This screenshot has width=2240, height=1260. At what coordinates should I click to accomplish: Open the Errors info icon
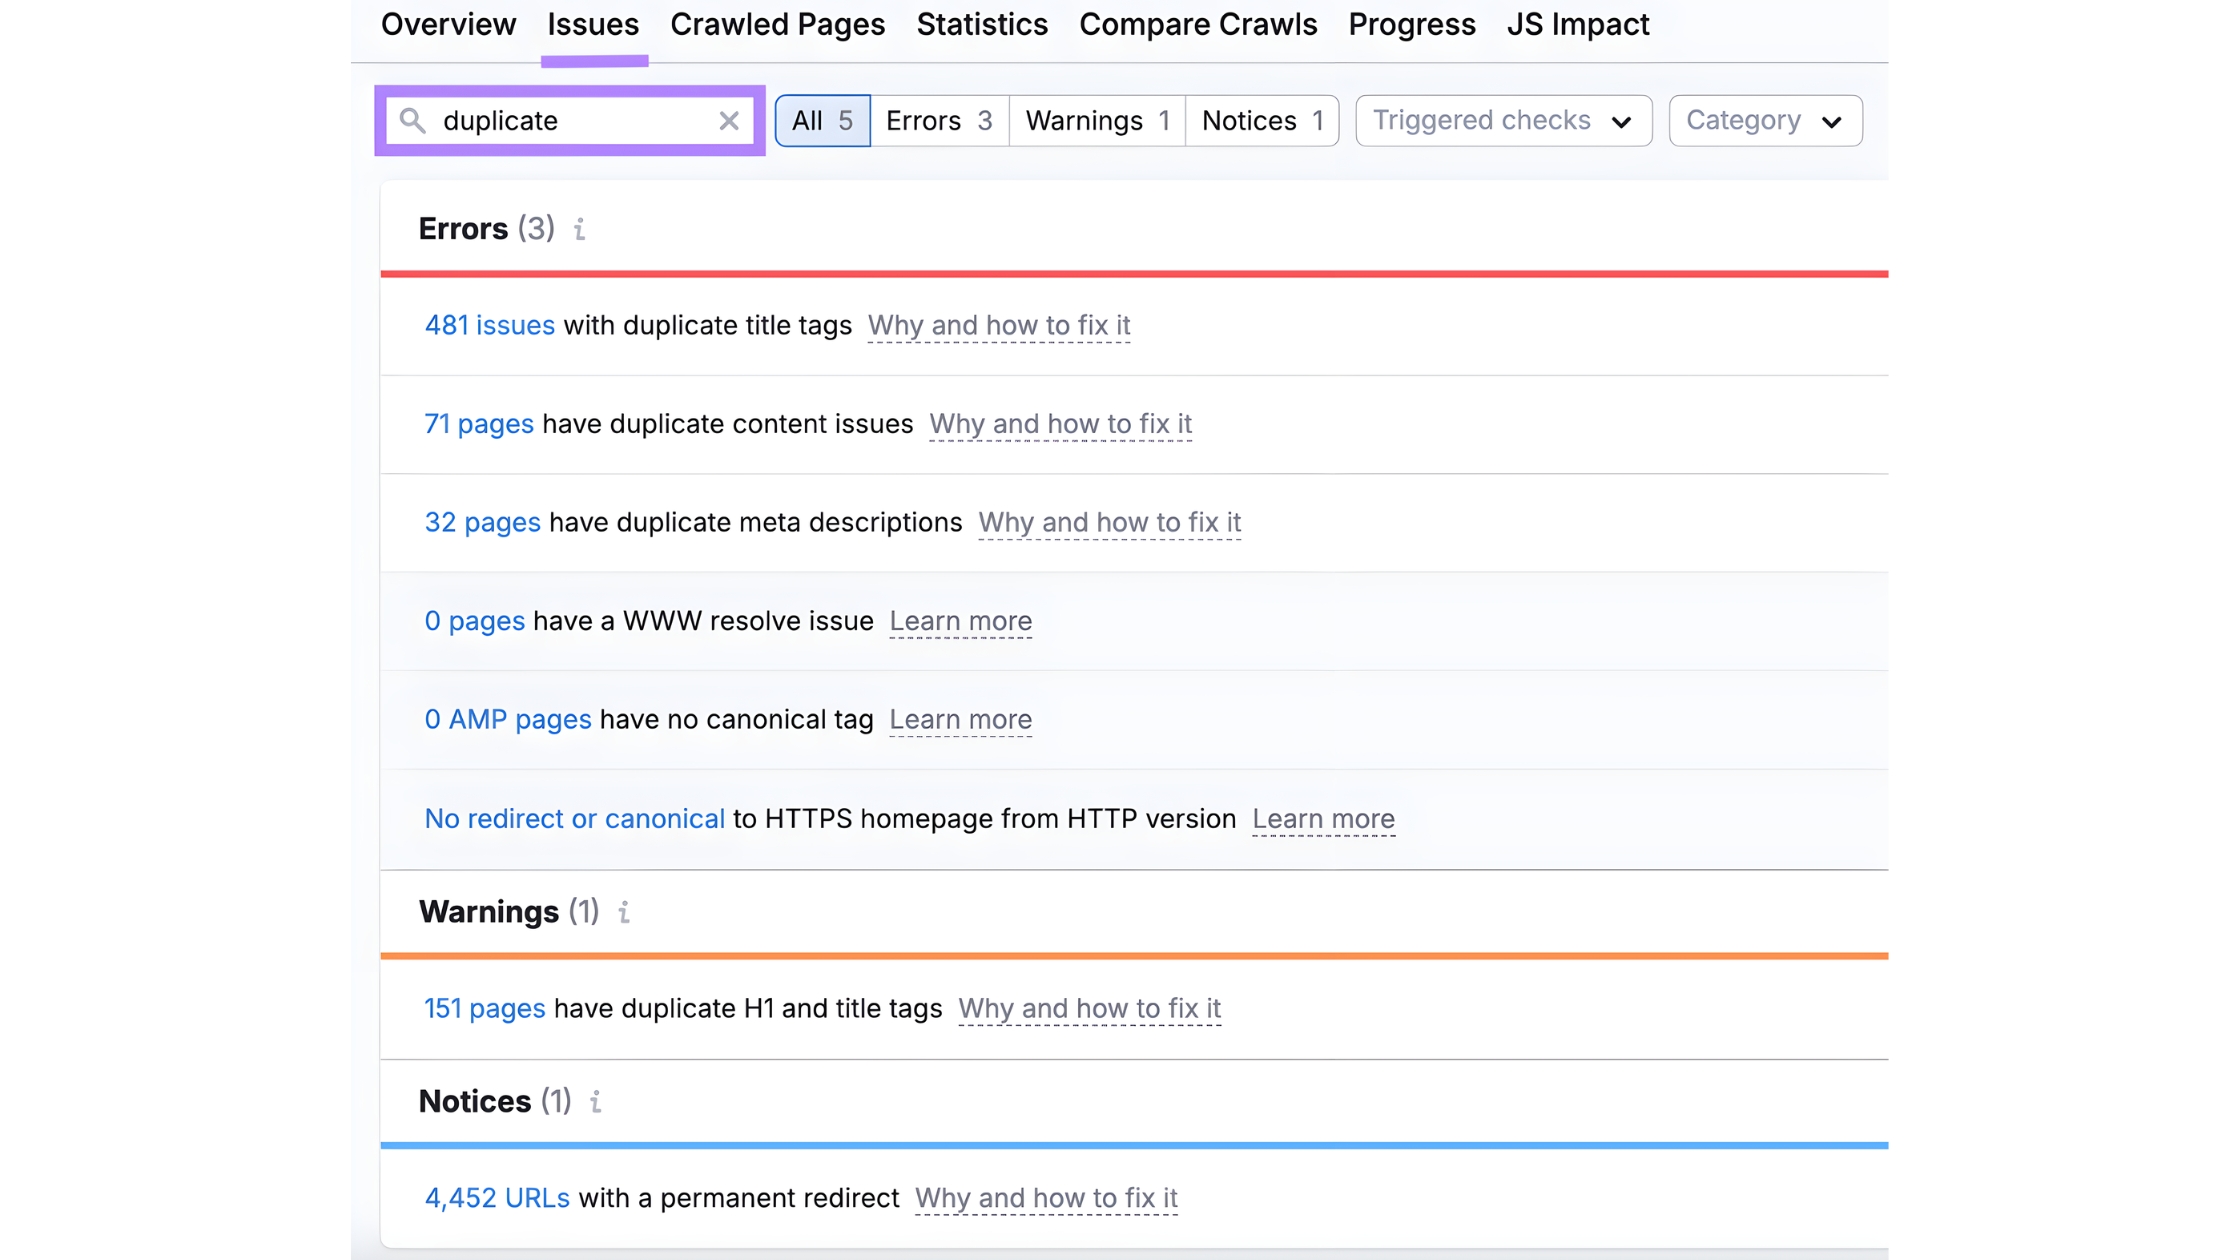[579, 229]
